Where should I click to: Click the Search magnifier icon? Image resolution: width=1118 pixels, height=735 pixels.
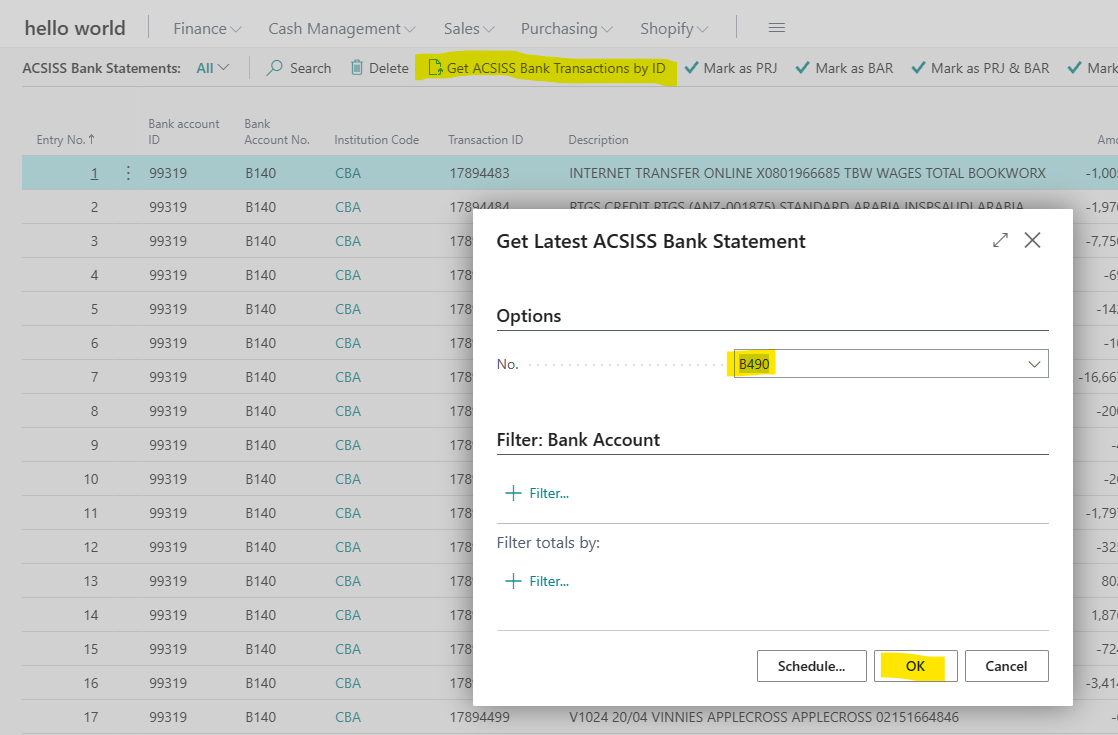(x=275, y=68)
